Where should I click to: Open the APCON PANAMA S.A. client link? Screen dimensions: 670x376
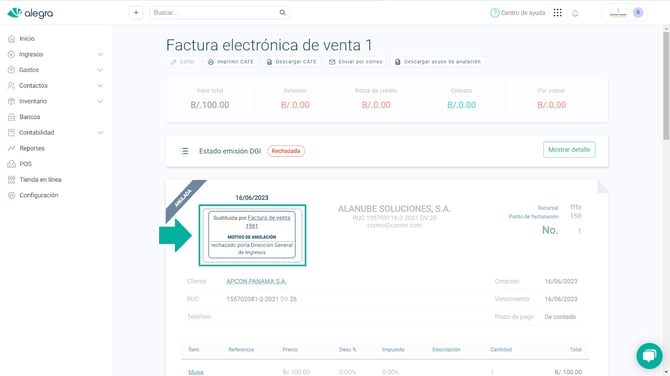click(x=256, y=281)
